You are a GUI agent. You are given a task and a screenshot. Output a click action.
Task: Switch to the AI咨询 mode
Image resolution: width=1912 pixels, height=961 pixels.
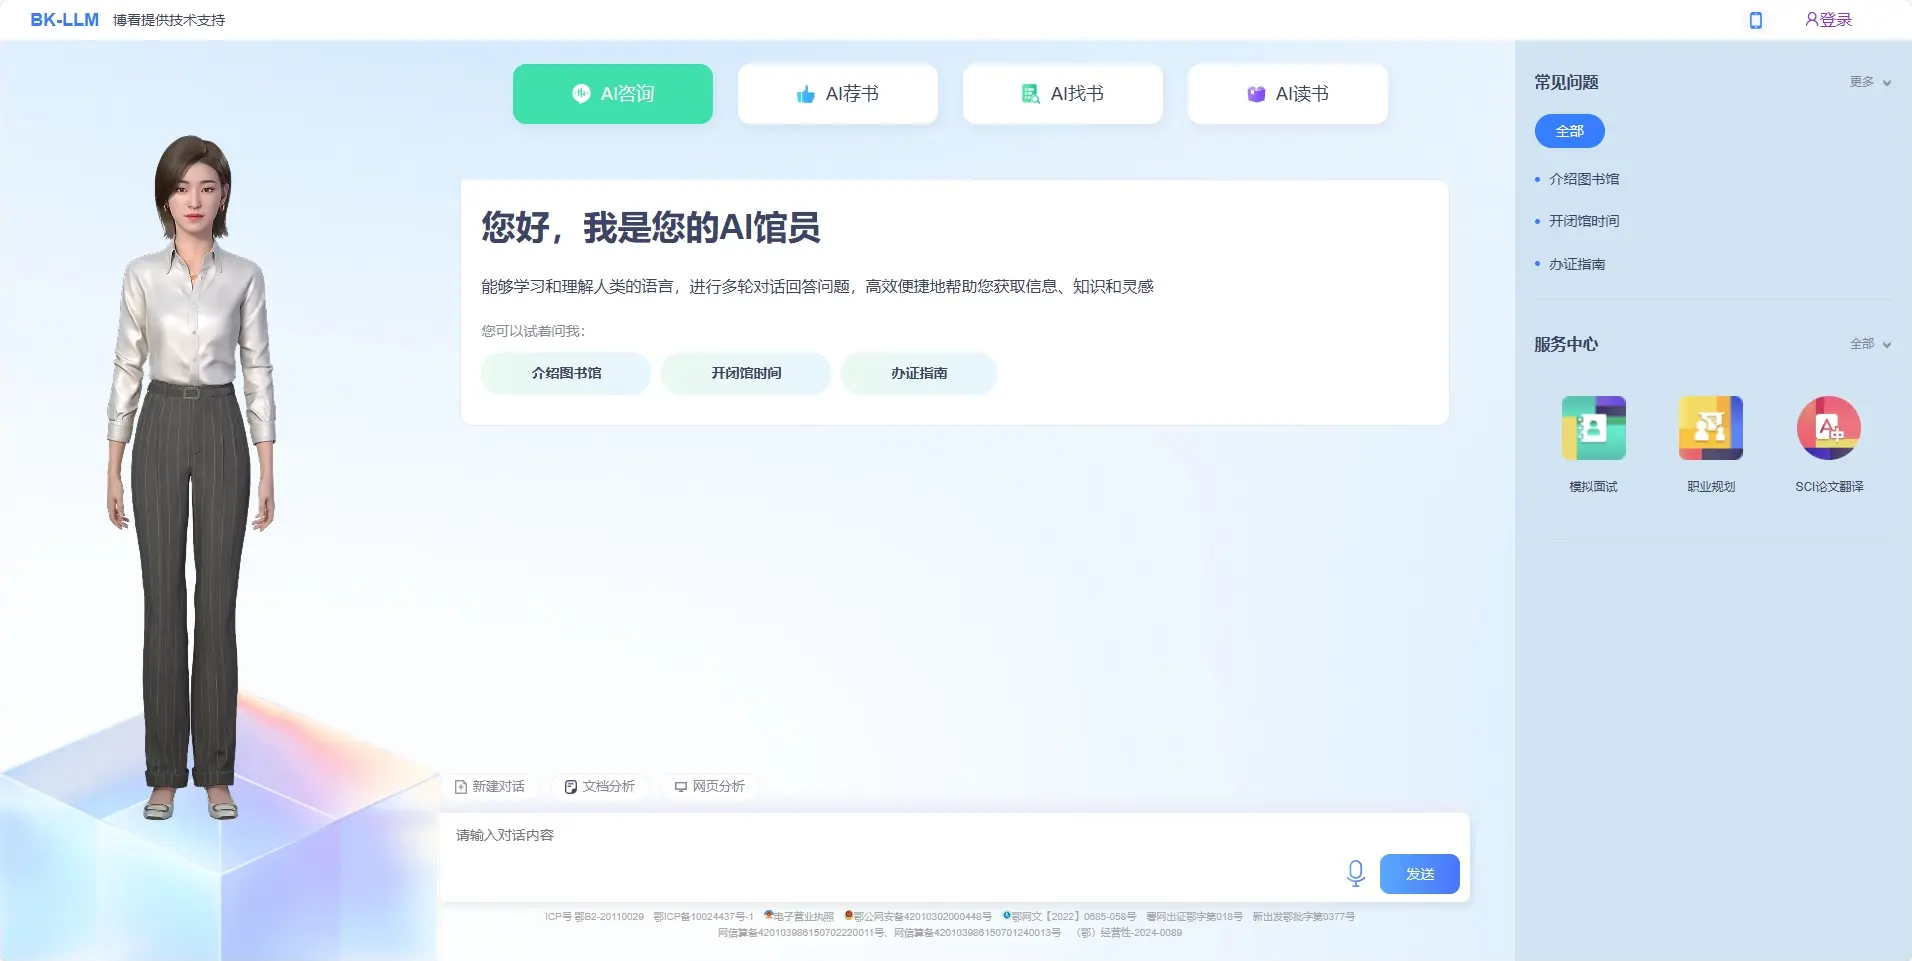click(x=612, y=93)
